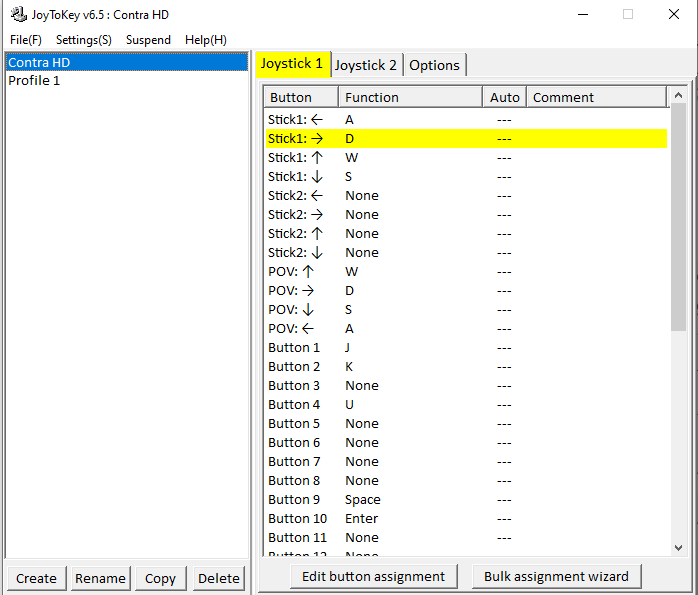Open the Settings(S) menu
Viewport: 698px width, 595px height.
(84, 40)
